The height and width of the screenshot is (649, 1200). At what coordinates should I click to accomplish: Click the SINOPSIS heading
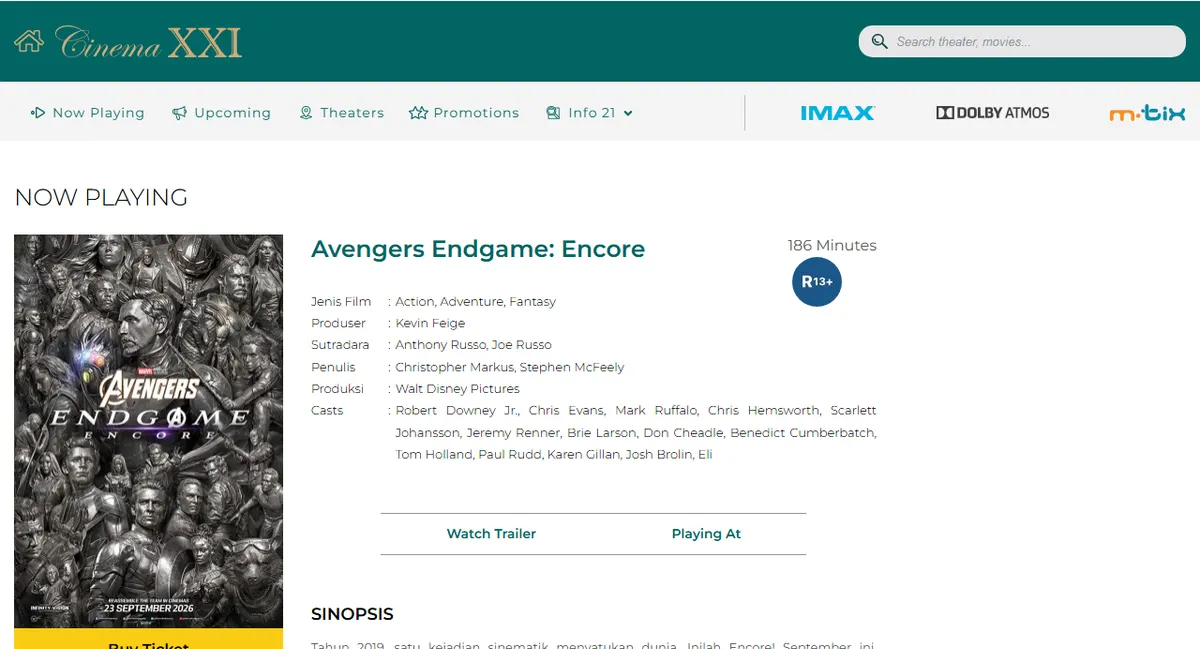coord(352,614)
